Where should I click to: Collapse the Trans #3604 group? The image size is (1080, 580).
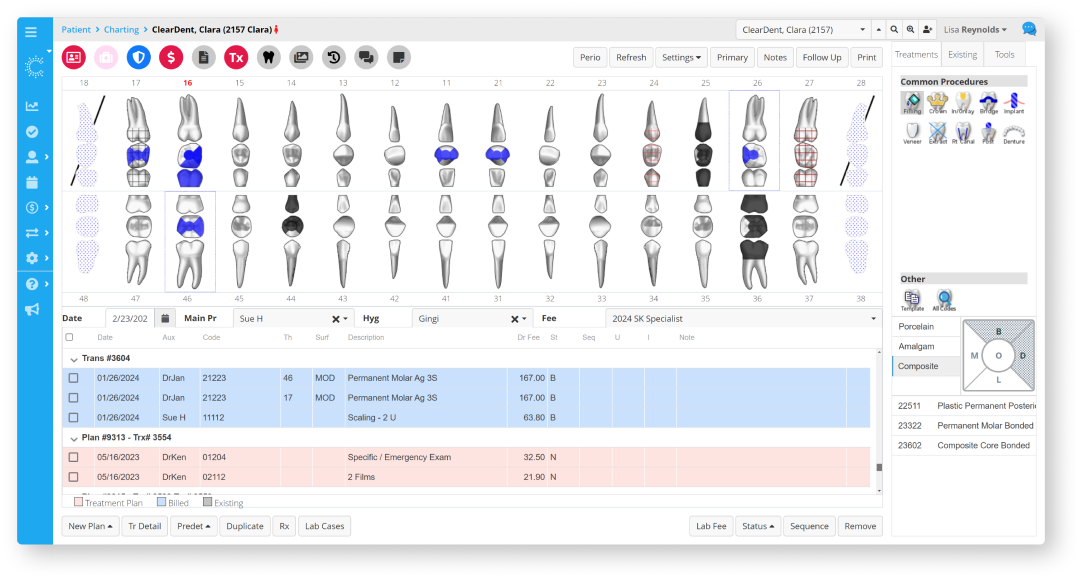tap(73, 358)
